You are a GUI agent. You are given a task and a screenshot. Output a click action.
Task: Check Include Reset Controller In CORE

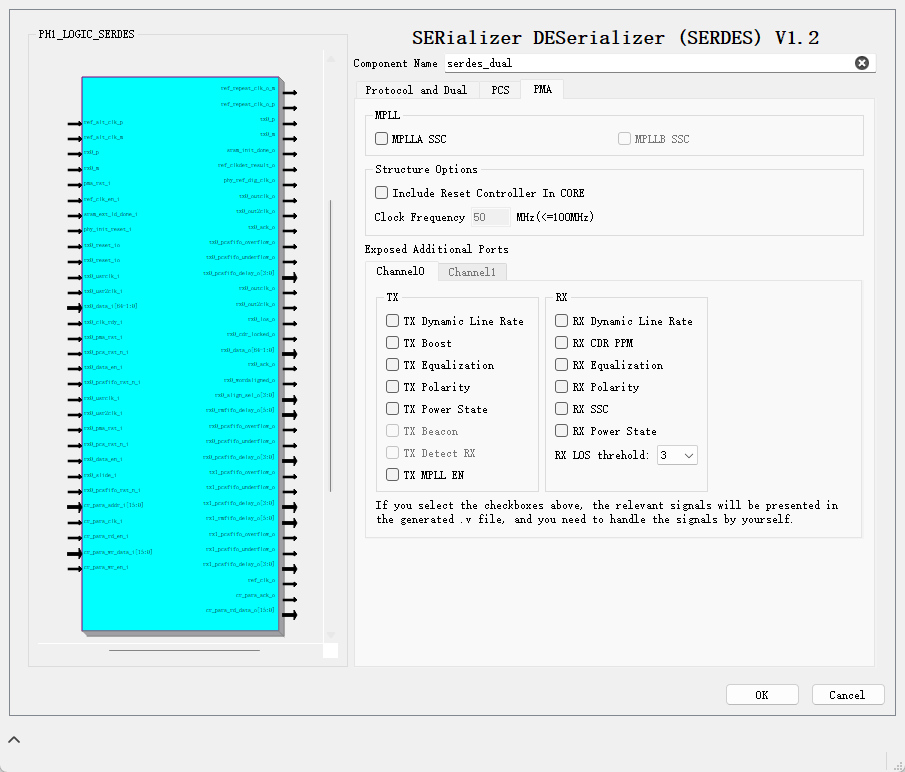[382, 192]
